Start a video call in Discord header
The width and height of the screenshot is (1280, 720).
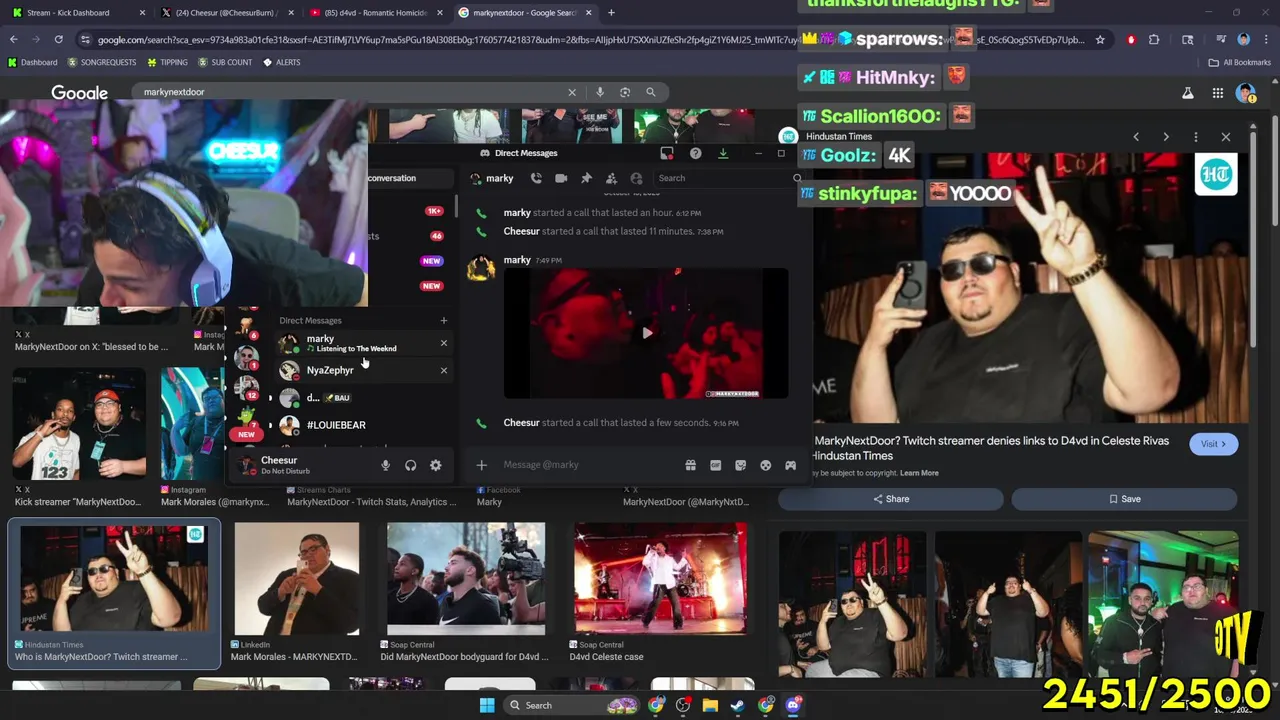click(x=561, y=178)
